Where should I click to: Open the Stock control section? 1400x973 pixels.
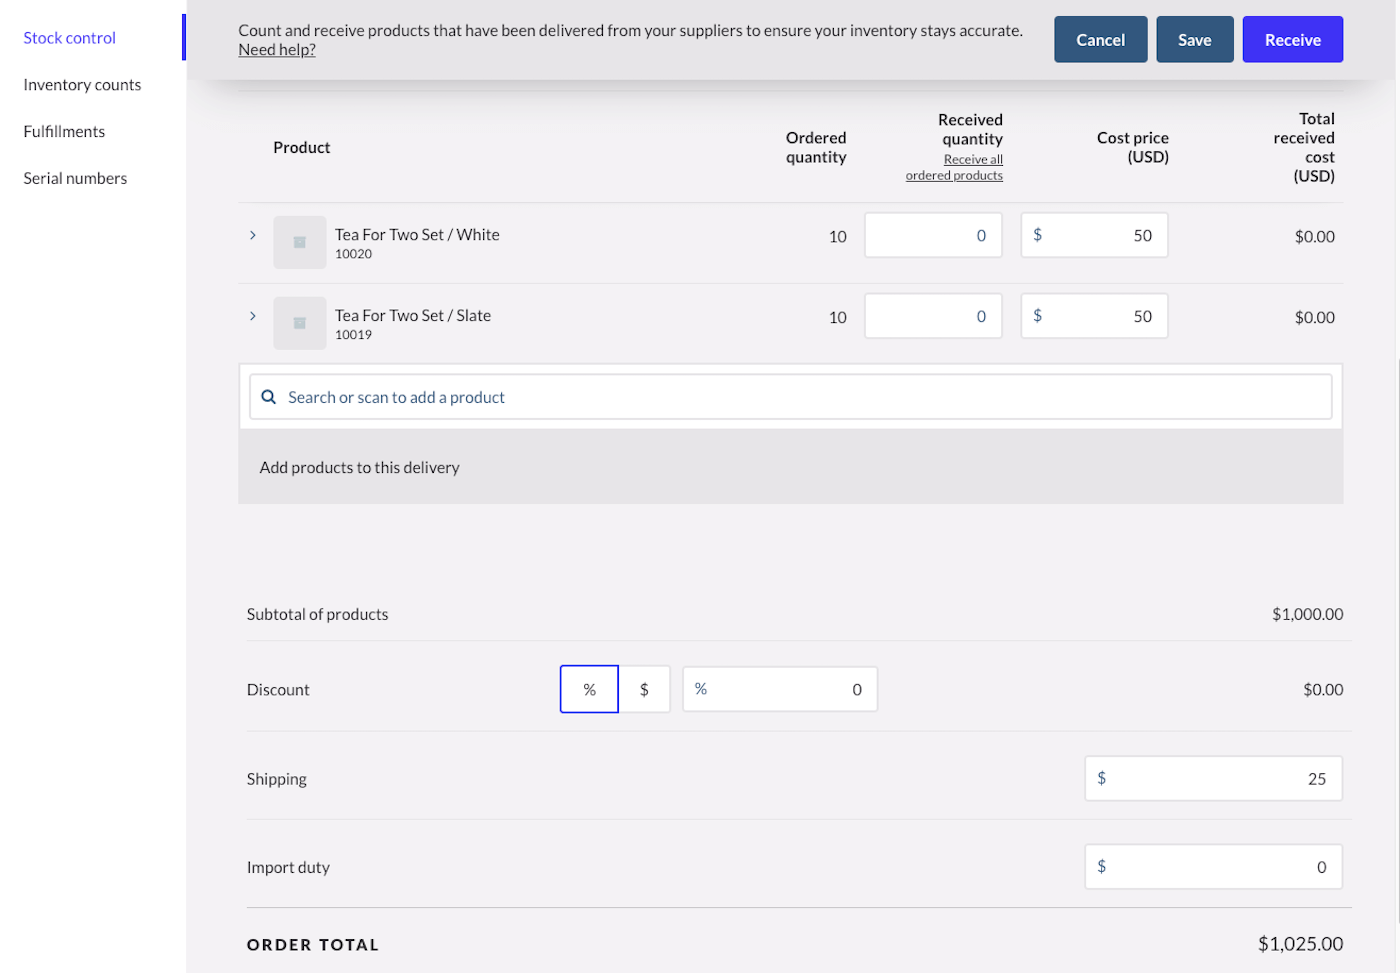pos(70,38)
